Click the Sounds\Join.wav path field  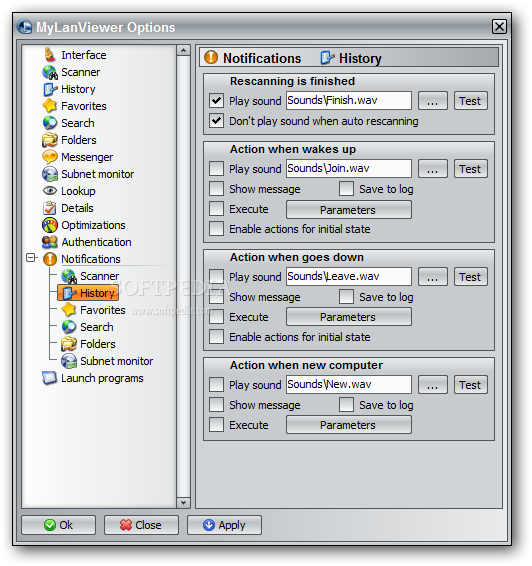349,168
